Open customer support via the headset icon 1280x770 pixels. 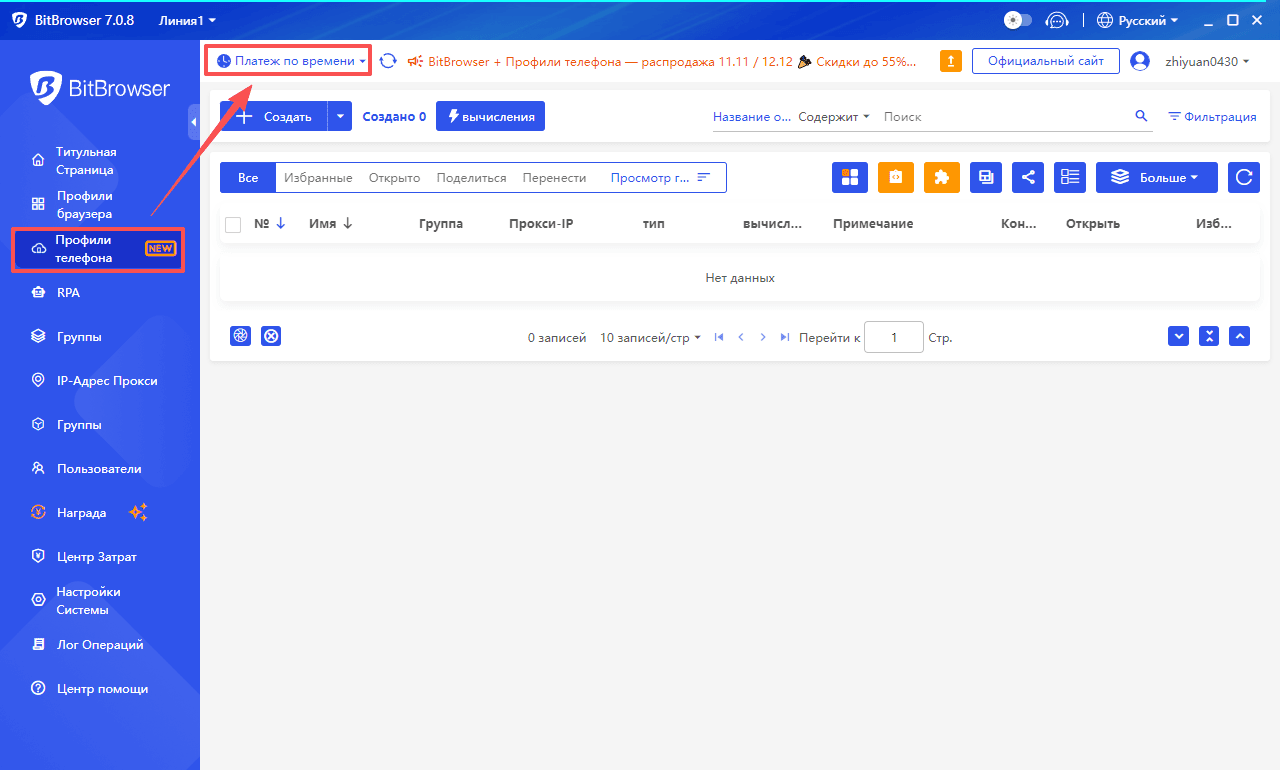tap(1057, 19)
